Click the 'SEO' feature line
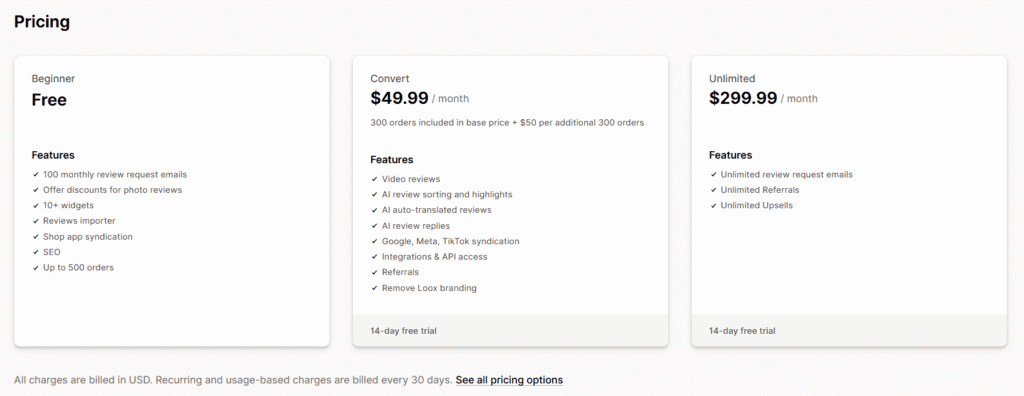The image size is (1024, 396). pyautogui.click(x=52, y=252)
